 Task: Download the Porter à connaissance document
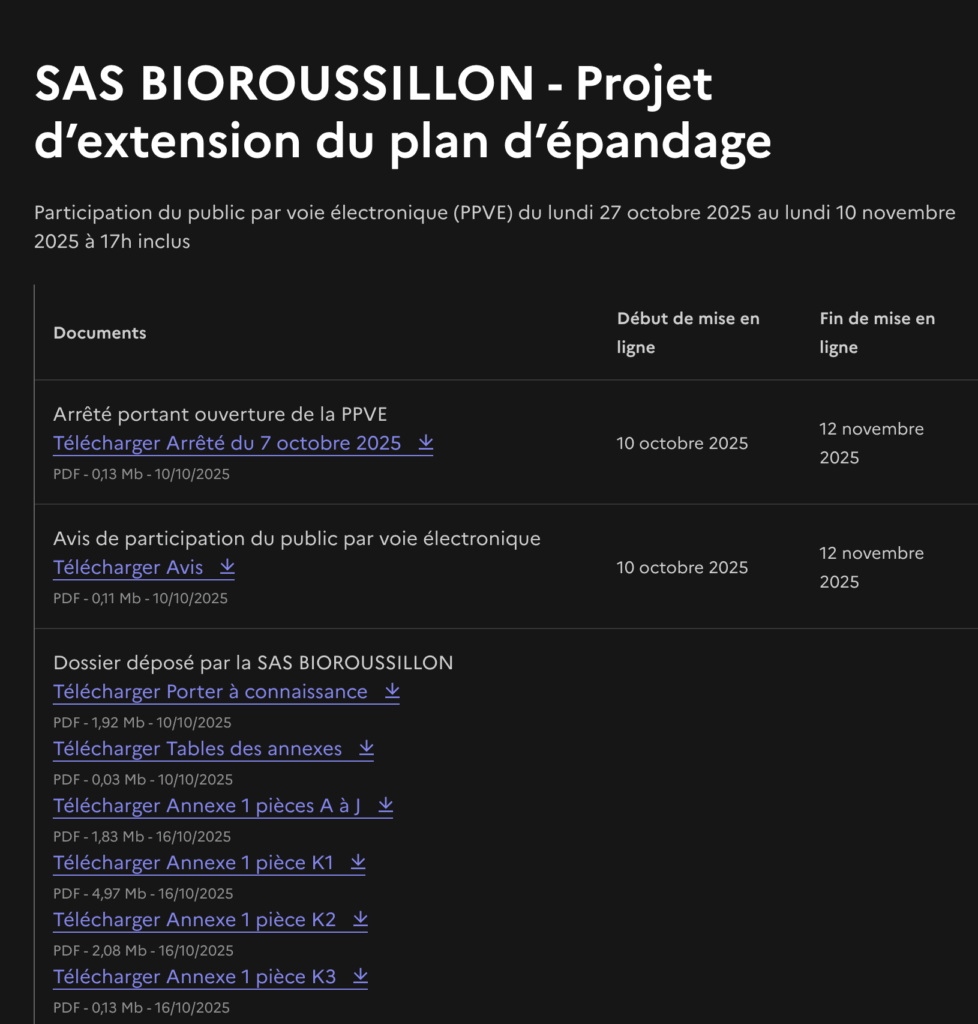click(x=210, y=691)
